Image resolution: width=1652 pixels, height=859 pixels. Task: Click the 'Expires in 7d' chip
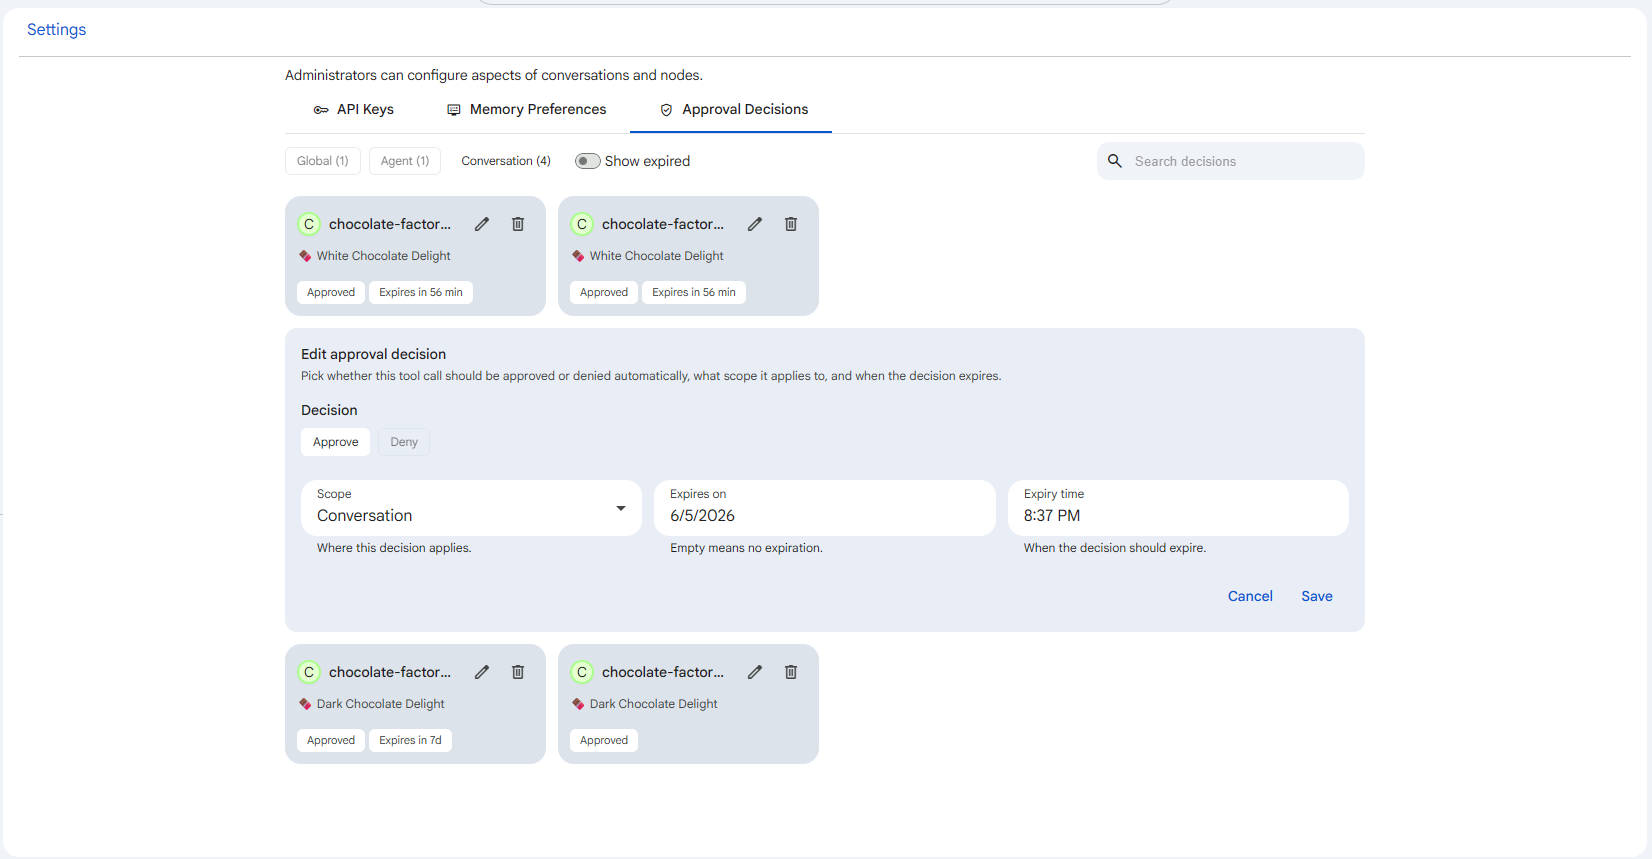(x=410, y=740)
